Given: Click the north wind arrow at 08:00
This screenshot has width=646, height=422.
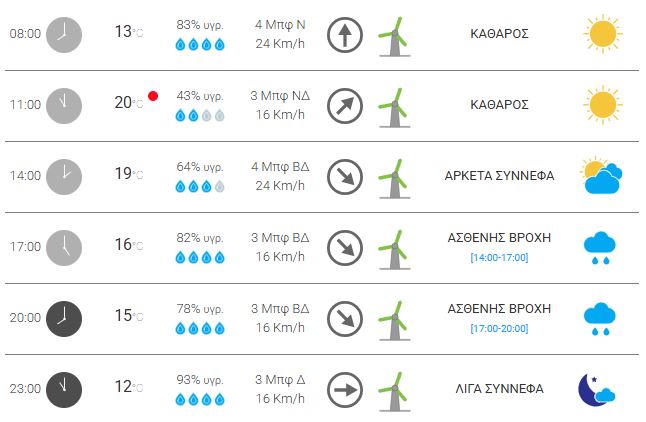Looking at the screenshot, I should [344, 35].
